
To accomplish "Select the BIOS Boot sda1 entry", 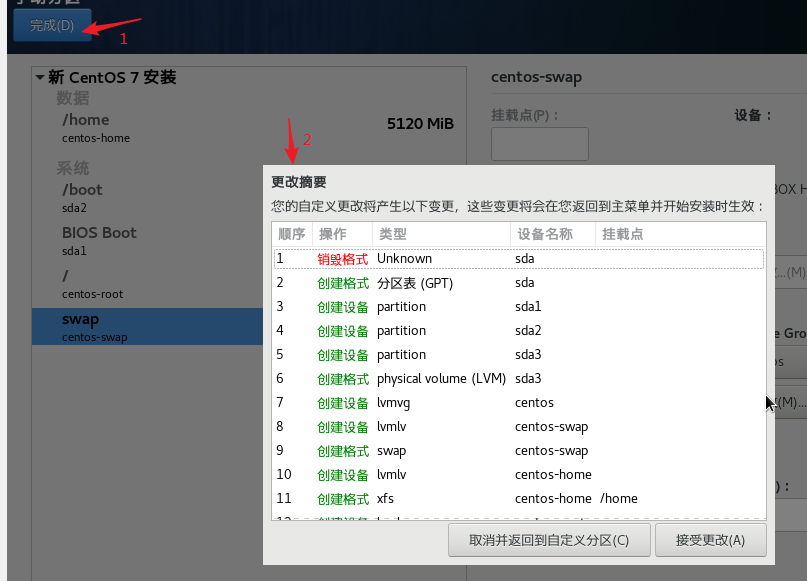I will point(148,241).
